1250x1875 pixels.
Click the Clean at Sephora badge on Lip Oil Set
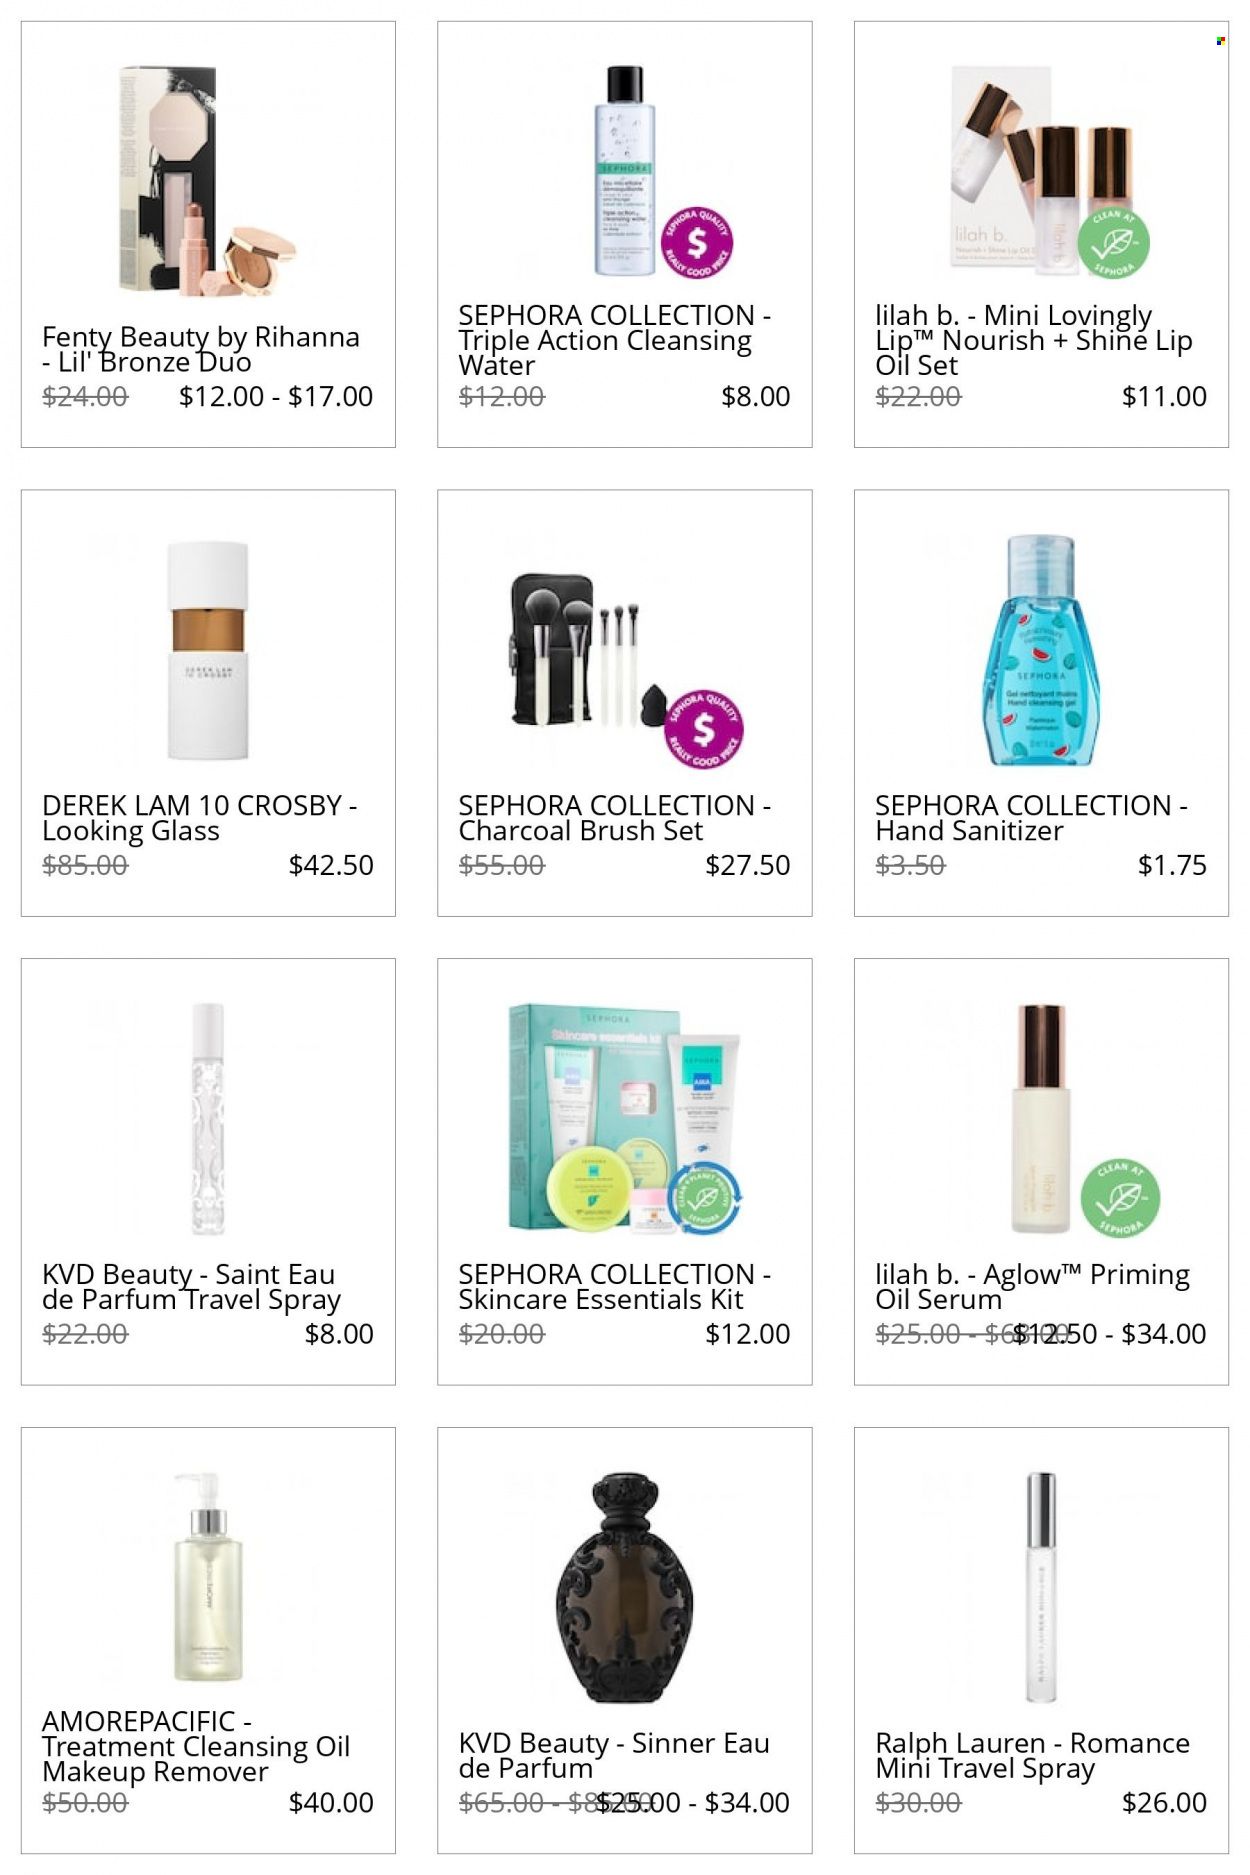coord(1113,242)
